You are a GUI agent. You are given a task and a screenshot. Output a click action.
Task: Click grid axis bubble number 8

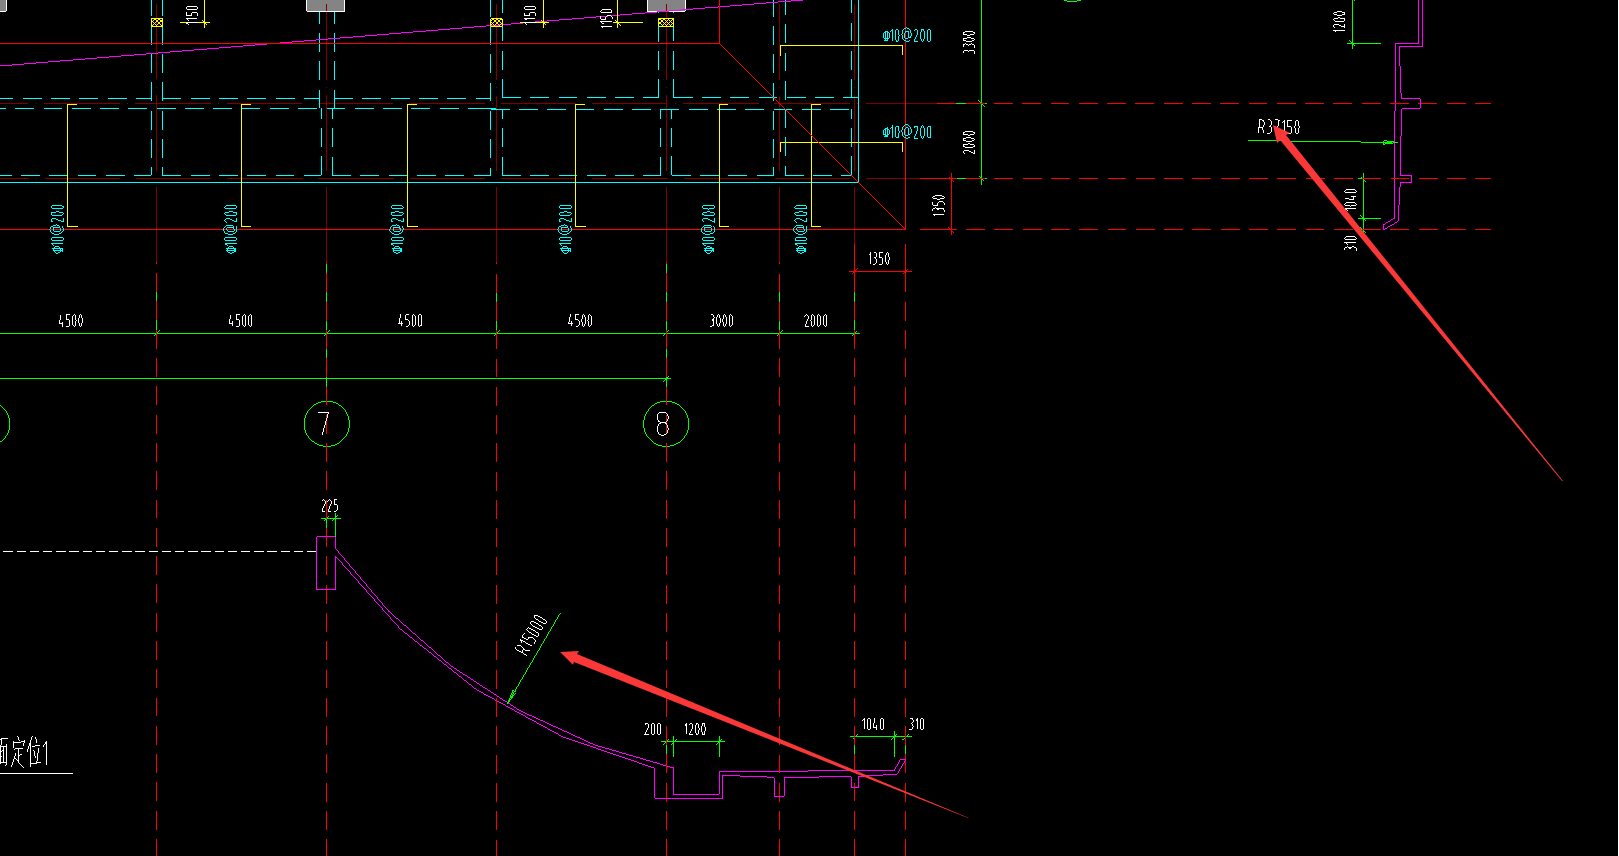pos(666,424)
